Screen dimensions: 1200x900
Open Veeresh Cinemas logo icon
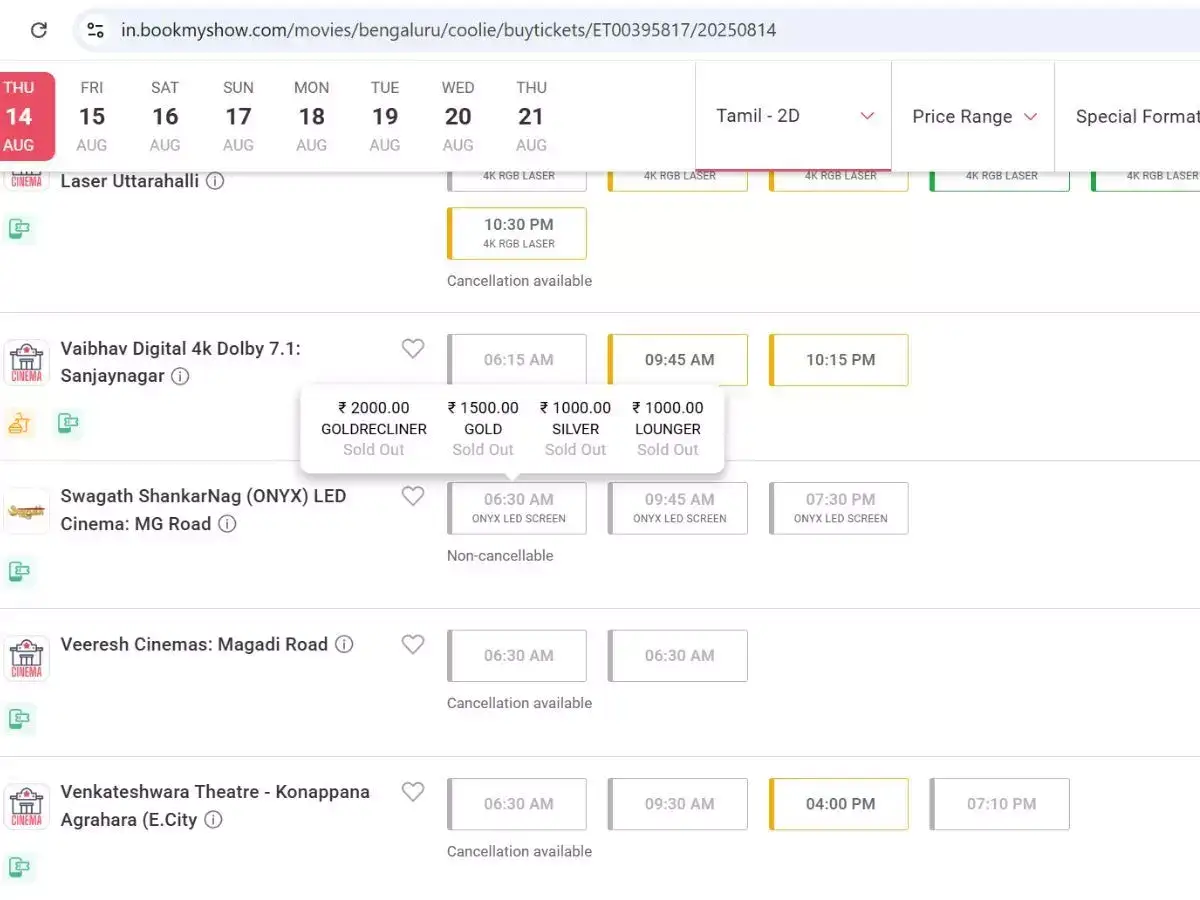tap(26, 659)
